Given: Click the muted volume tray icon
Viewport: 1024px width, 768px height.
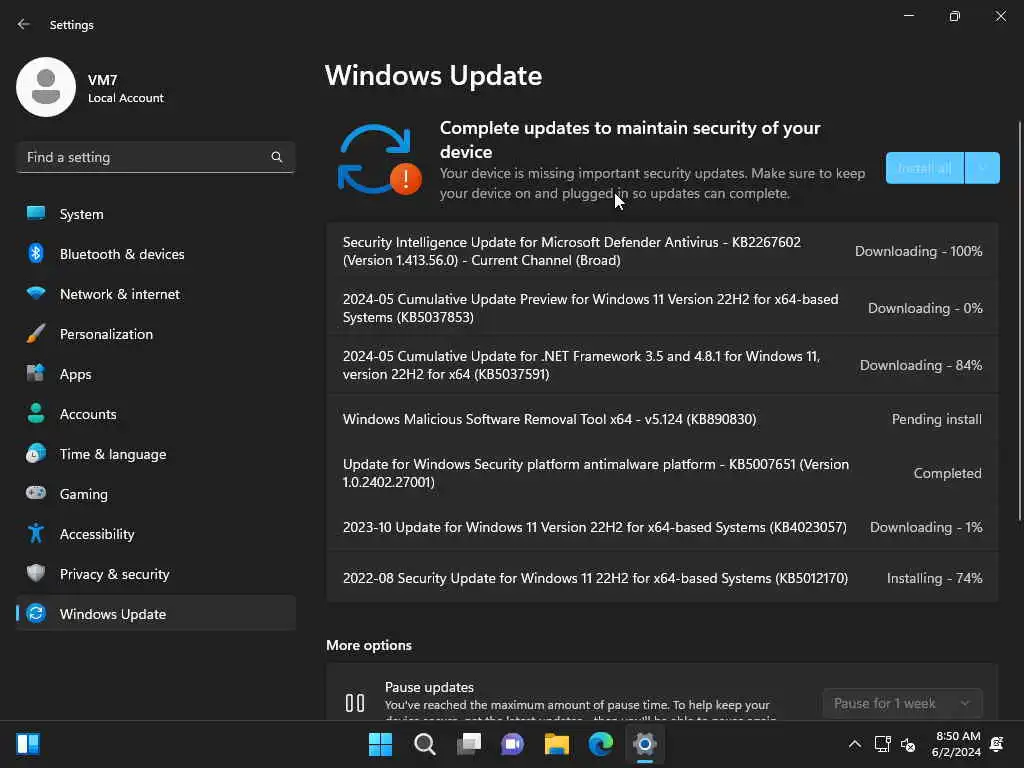Looking at the screenshot, I should pos(908,744).
